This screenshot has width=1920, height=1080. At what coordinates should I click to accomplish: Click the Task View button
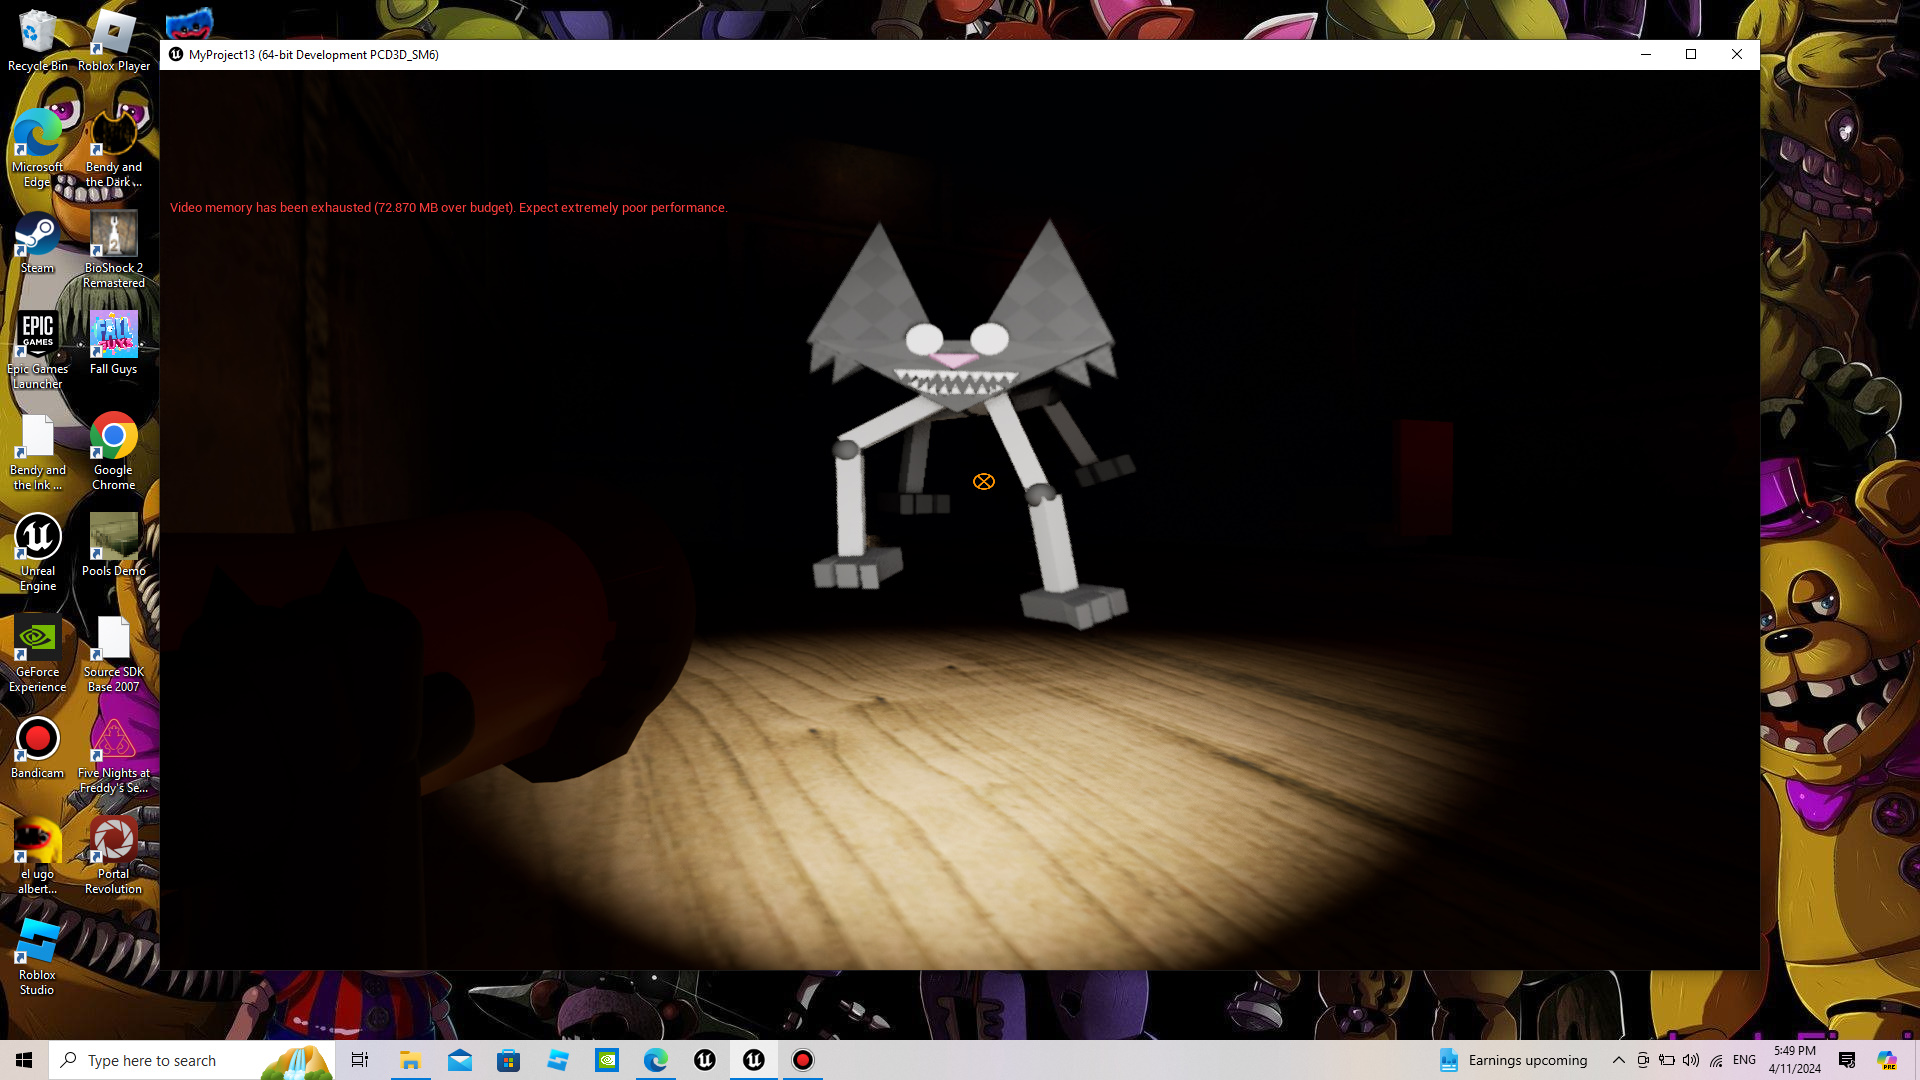click(360, 1060)
